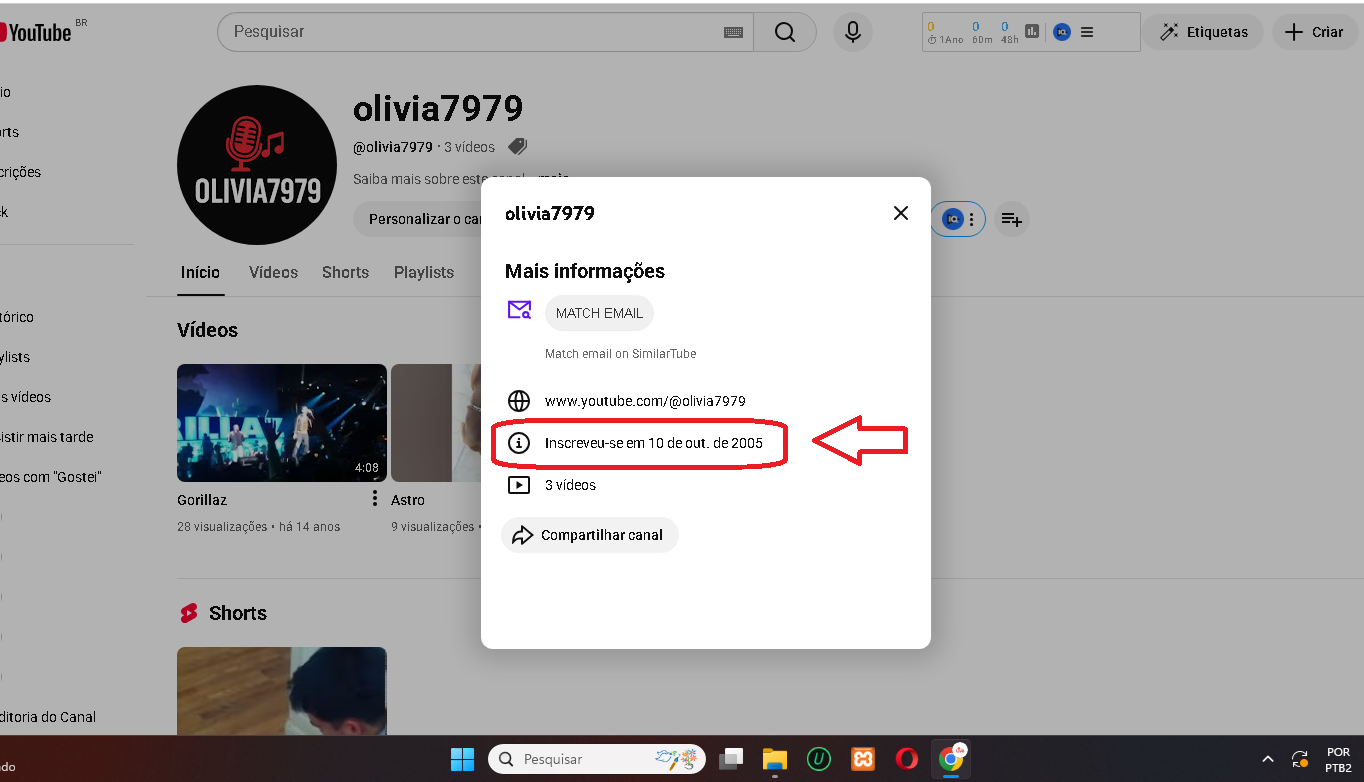Go to YouTube home via logo
The image size is (1364, 782).
point(38,32)
